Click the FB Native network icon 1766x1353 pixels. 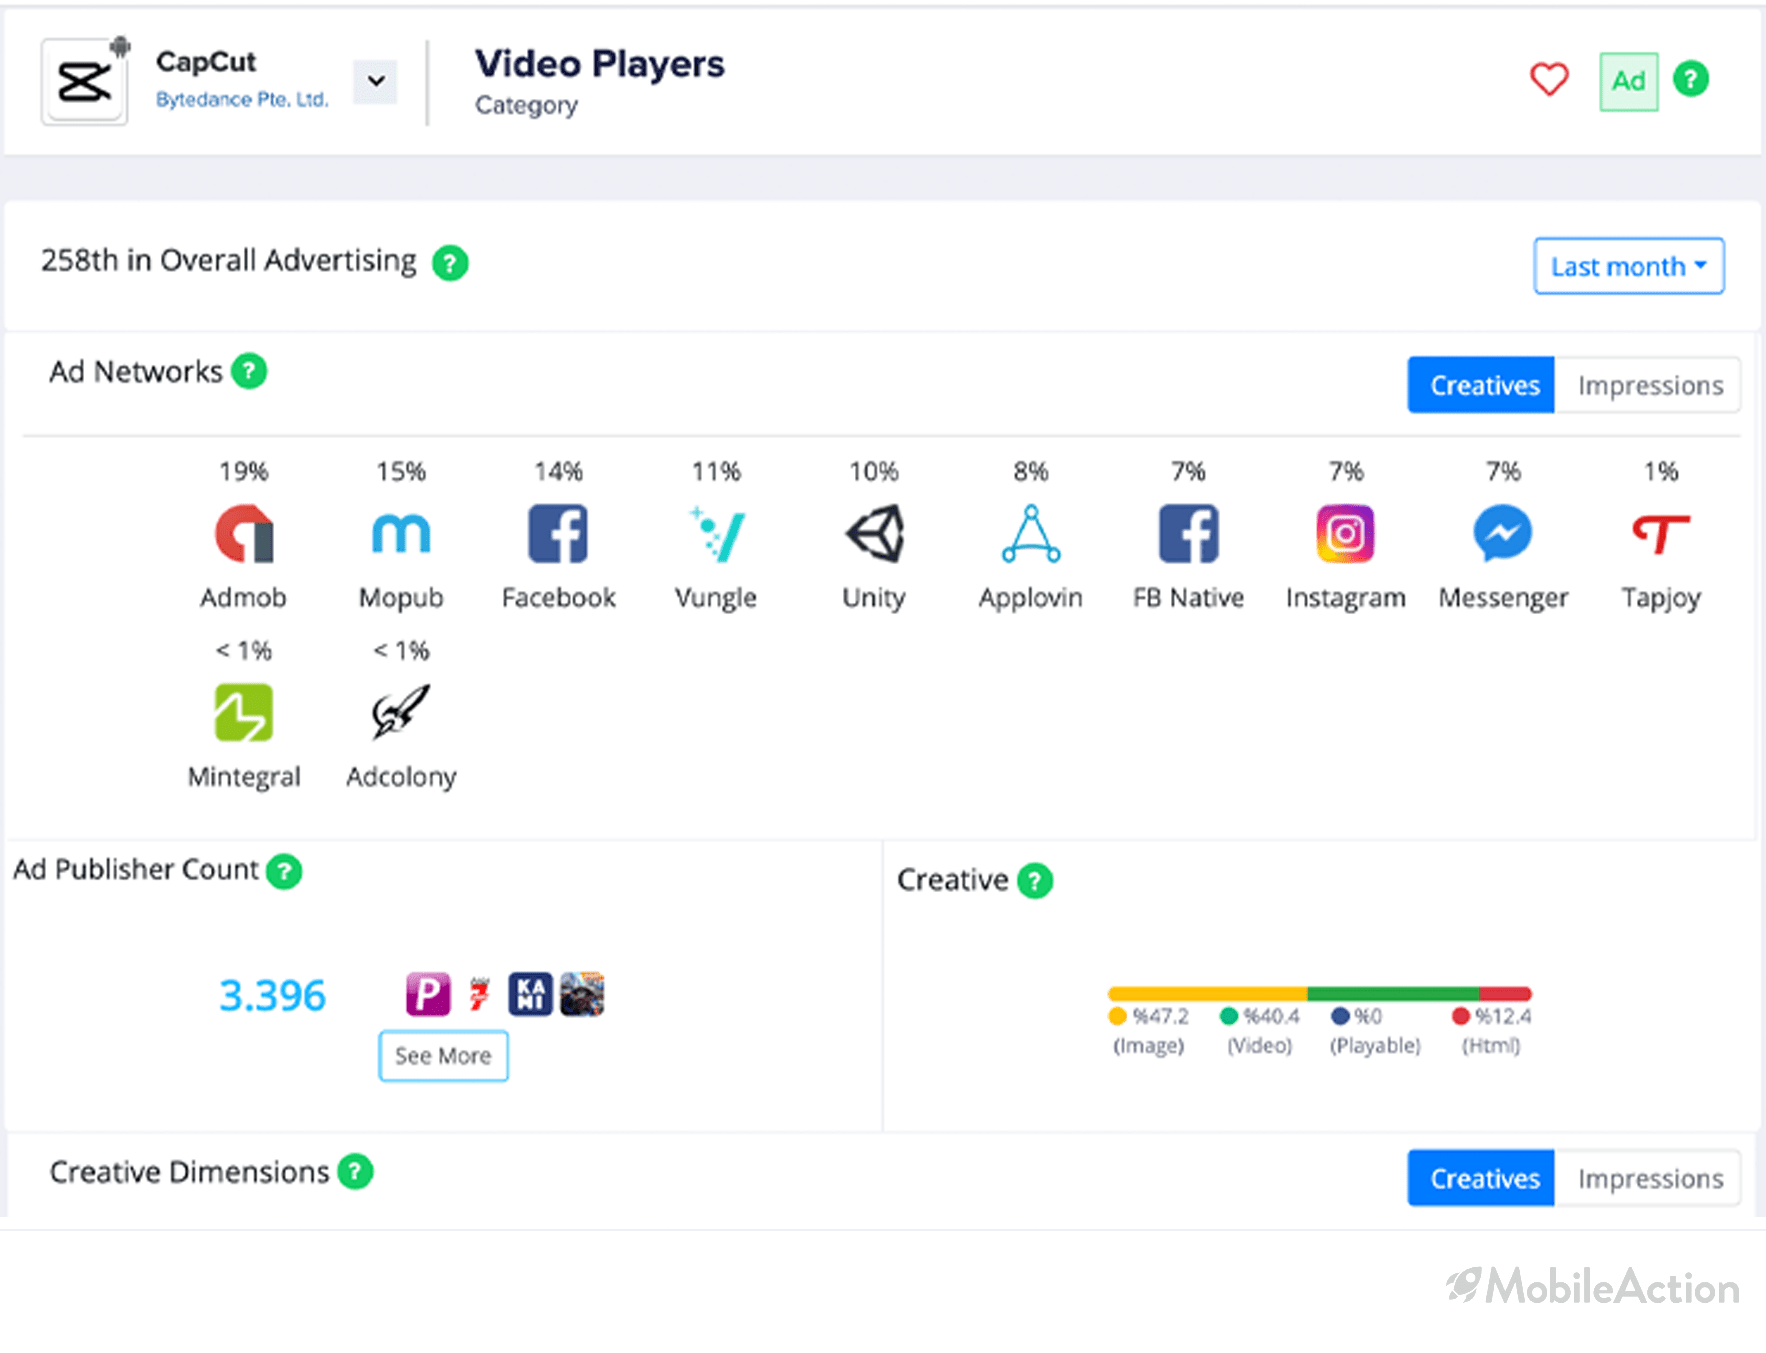click(1189, 534)
